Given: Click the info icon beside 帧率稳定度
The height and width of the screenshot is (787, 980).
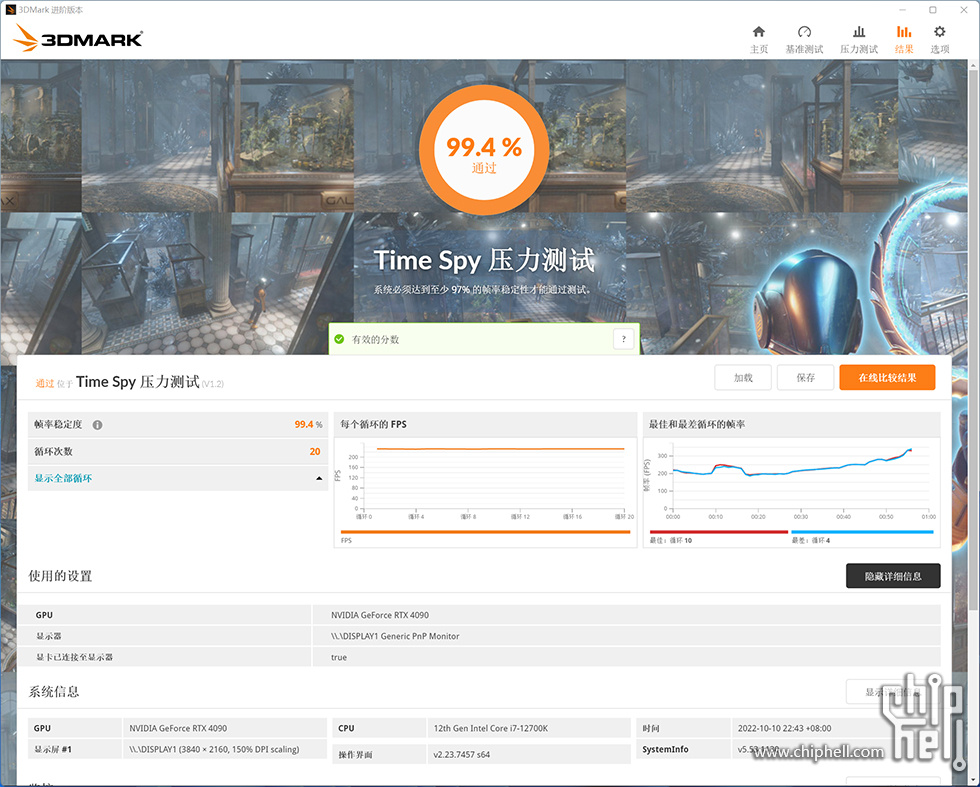Looking at the screenshot, I should pyautogui.click(x=97, y=425).
